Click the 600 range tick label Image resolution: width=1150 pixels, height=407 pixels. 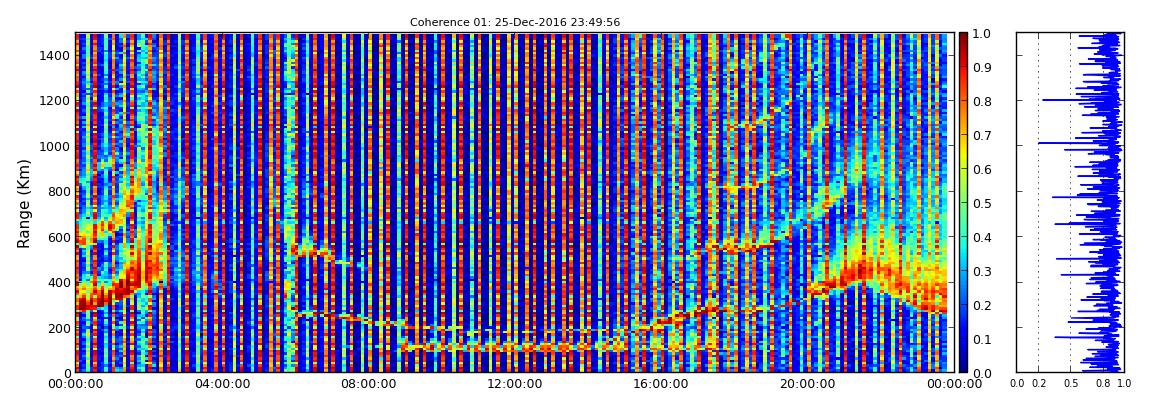[x=58, y=237]
